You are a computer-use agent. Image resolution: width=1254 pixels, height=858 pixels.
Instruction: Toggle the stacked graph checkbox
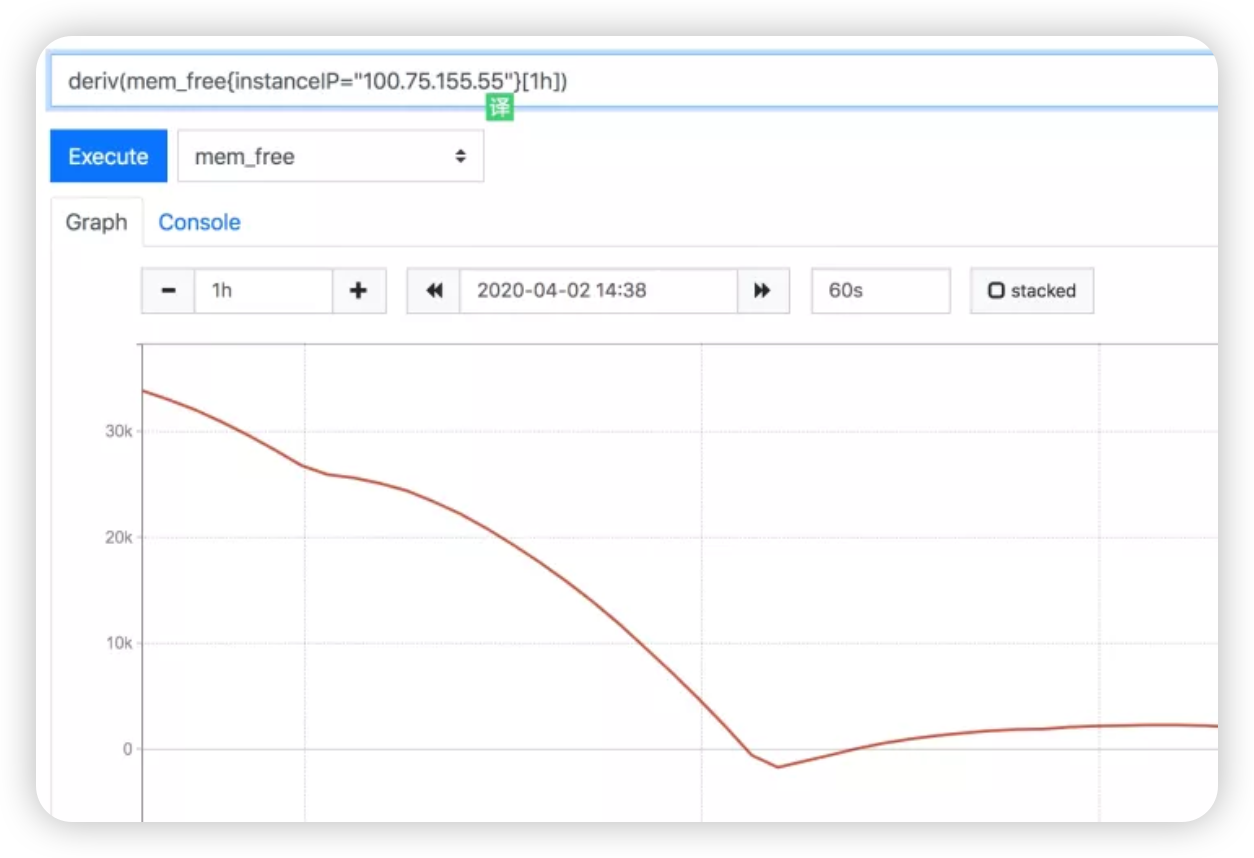coord(1031,291)
